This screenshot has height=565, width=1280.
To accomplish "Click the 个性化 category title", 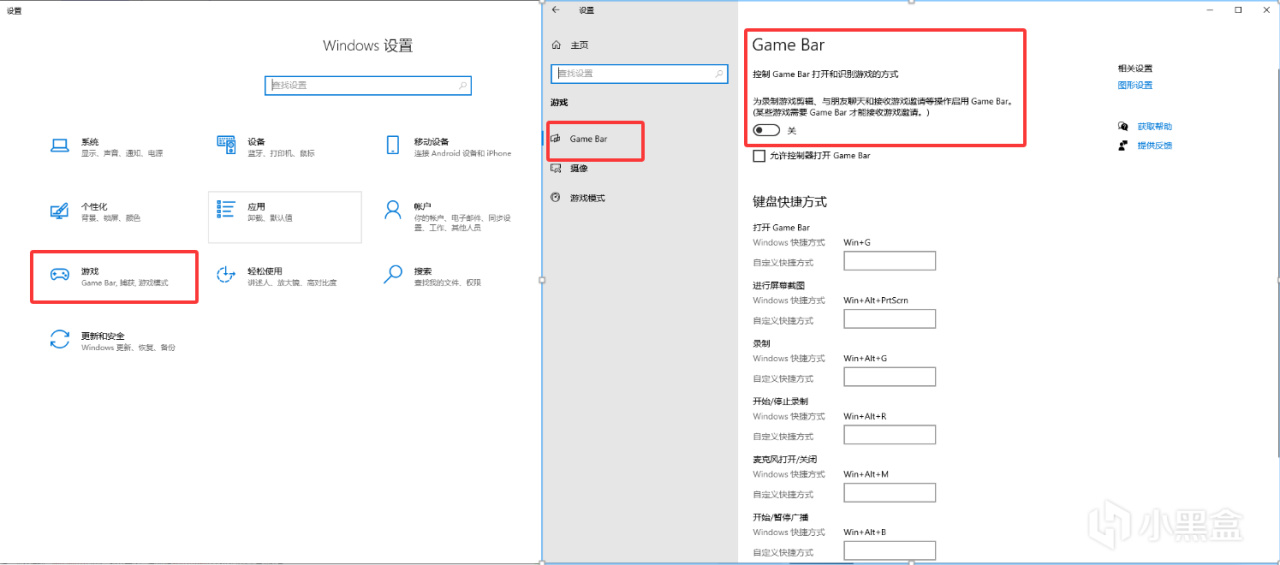I will point(94,206).
